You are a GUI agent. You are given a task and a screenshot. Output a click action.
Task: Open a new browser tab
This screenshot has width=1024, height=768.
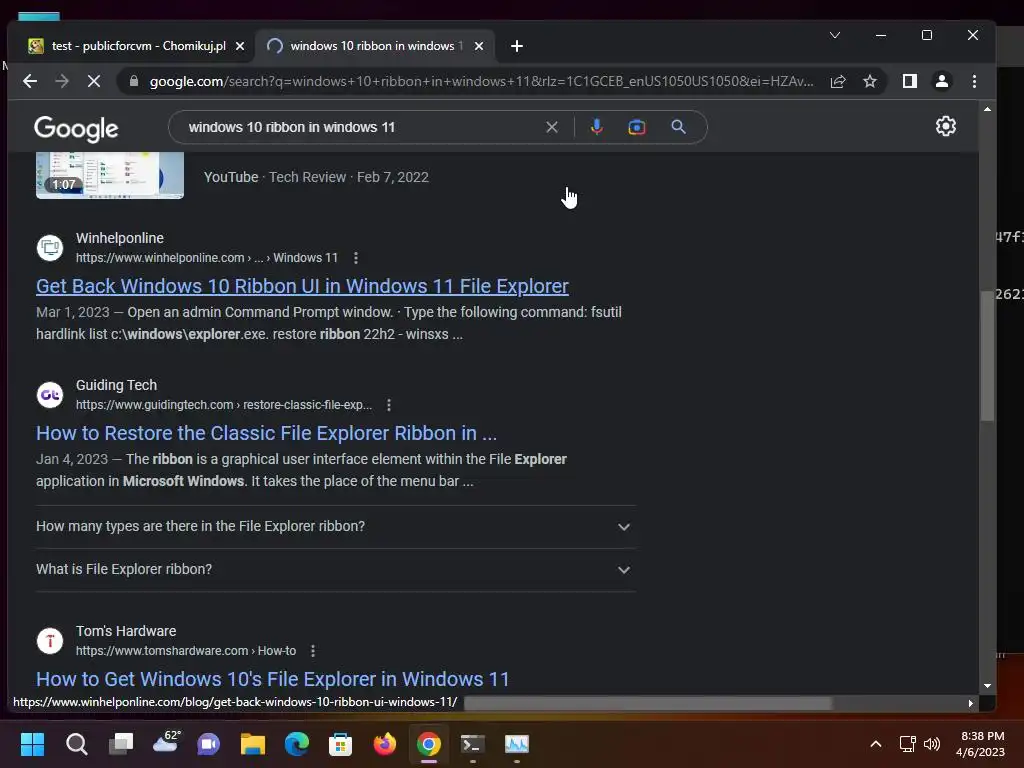coord(517,46)
